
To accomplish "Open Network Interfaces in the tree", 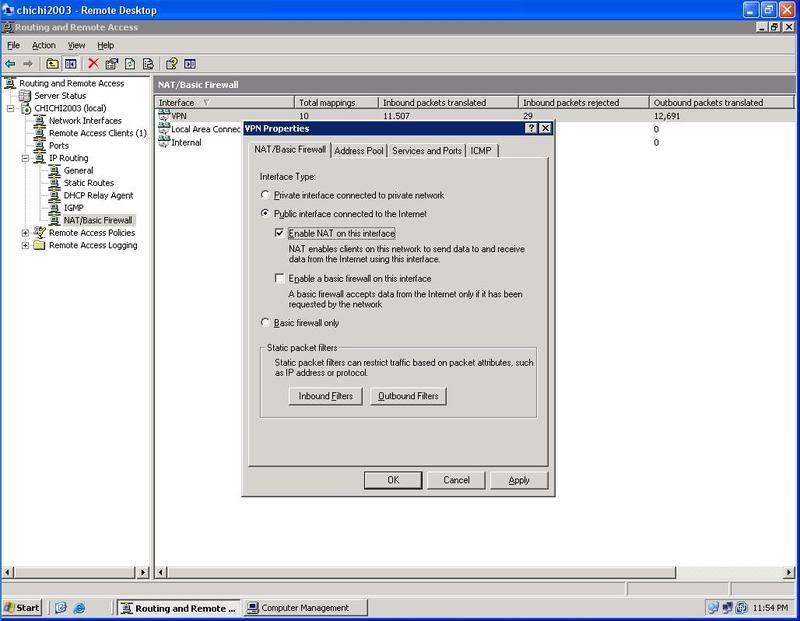I will [x=85, y=120].
